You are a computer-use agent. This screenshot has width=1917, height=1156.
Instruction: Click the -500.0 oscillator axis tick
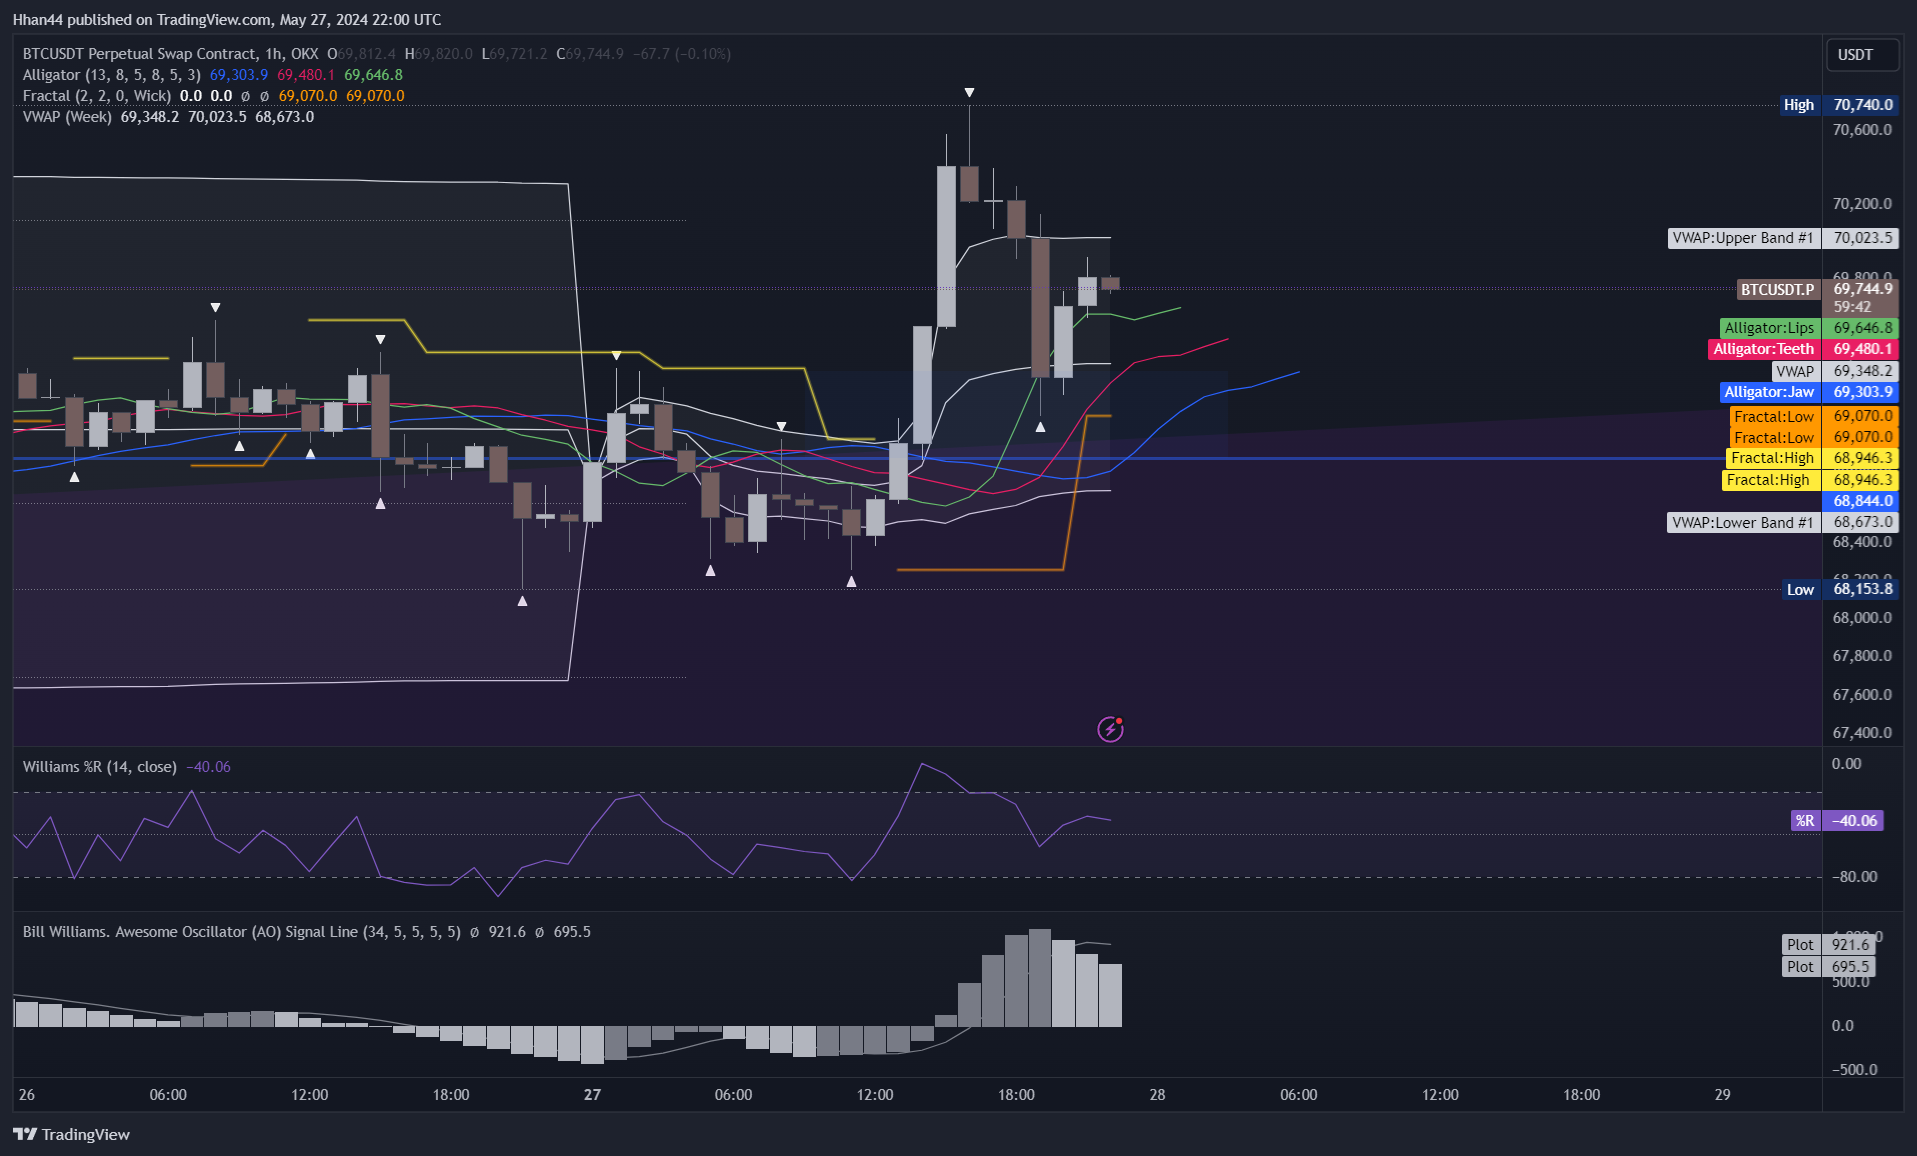click(x=1854, y=1070)
